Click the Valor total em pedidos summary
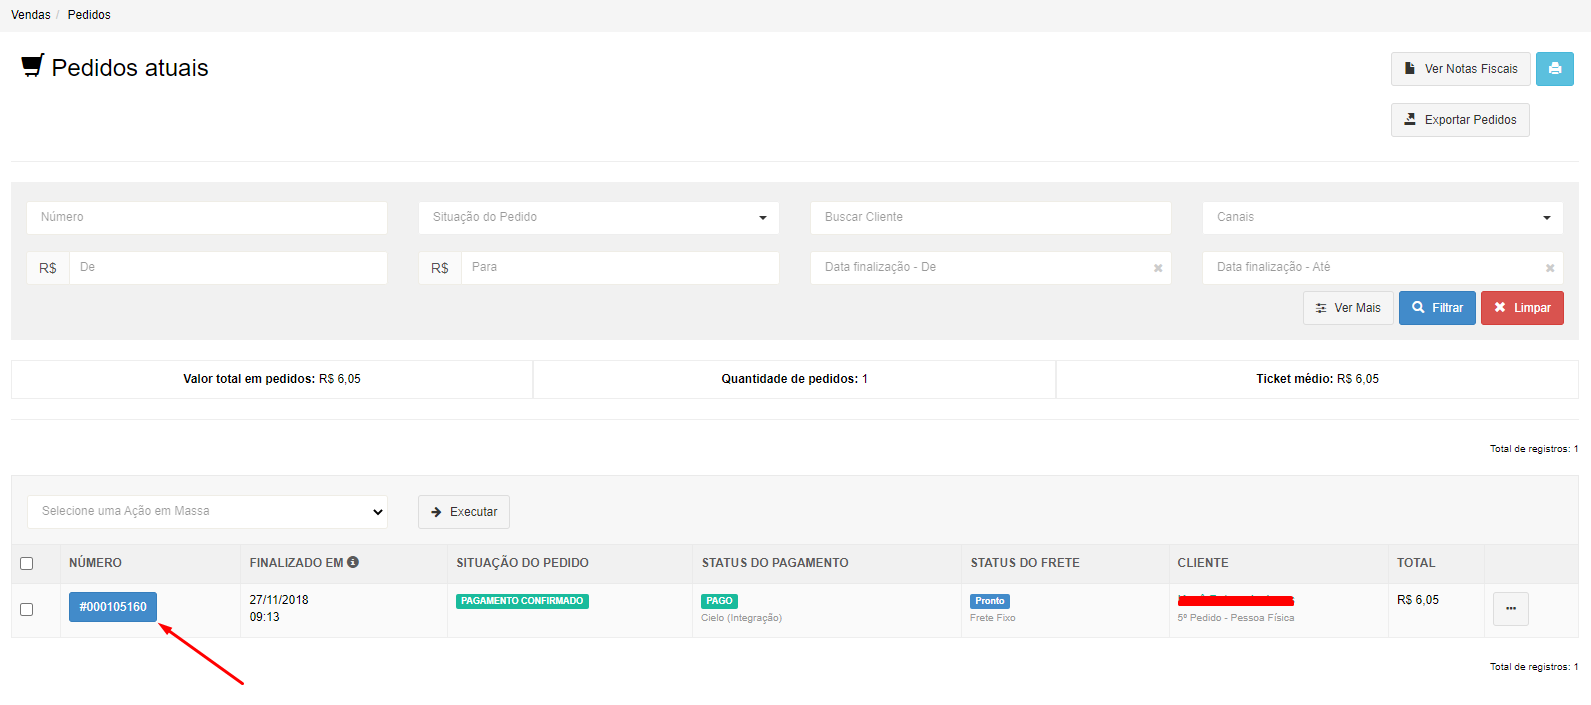The image size is (1591, 705). (x=272, y=379)
